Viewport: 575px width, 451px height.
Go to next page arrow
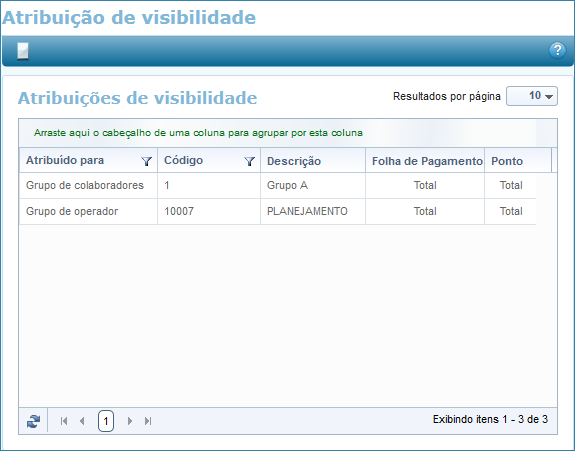click(129, 421)
